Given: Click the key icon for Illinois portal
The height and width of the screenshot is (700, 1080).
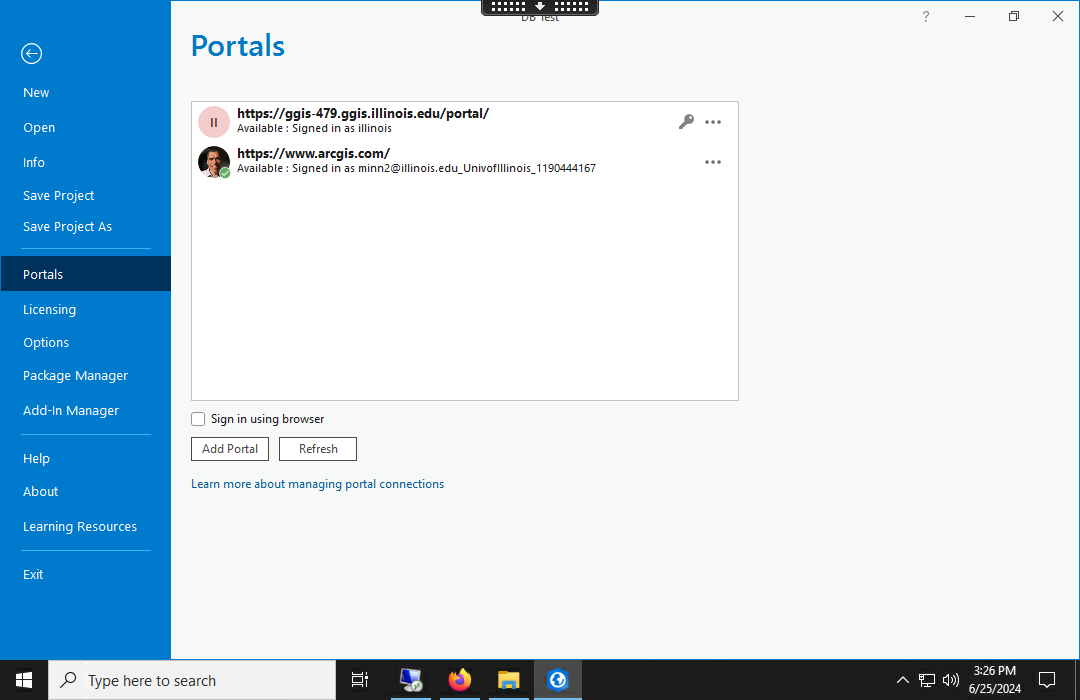Looking at the screenshot, I should [x=686, y=122].
